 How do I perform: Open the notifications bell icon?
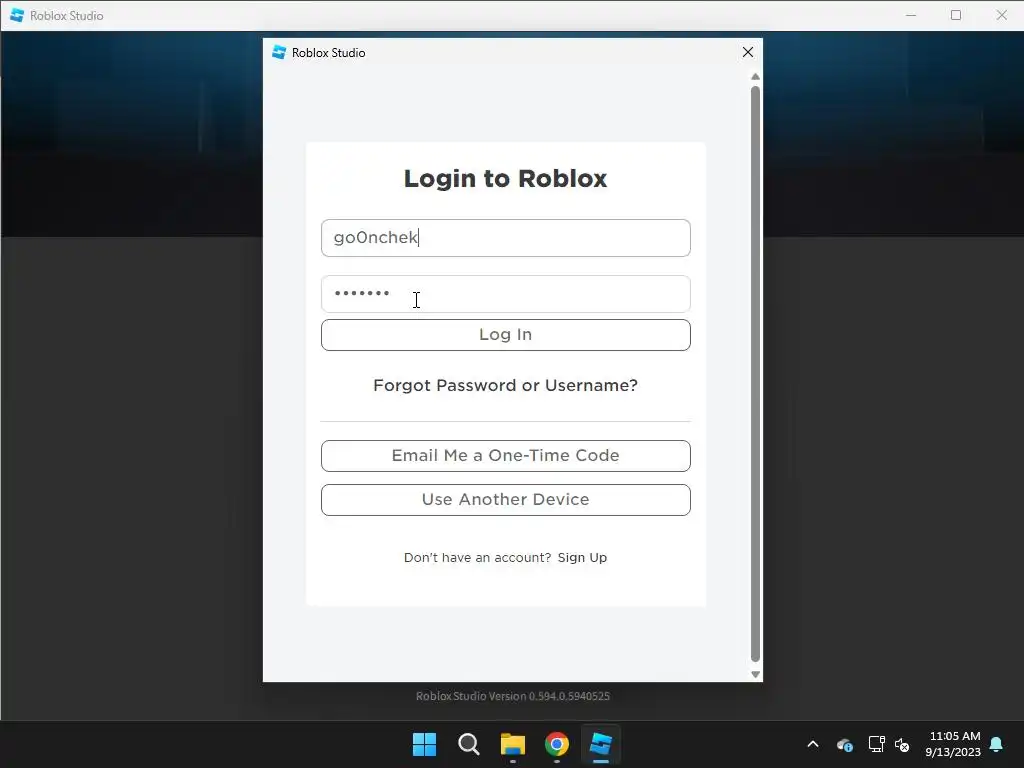point(997,744)
